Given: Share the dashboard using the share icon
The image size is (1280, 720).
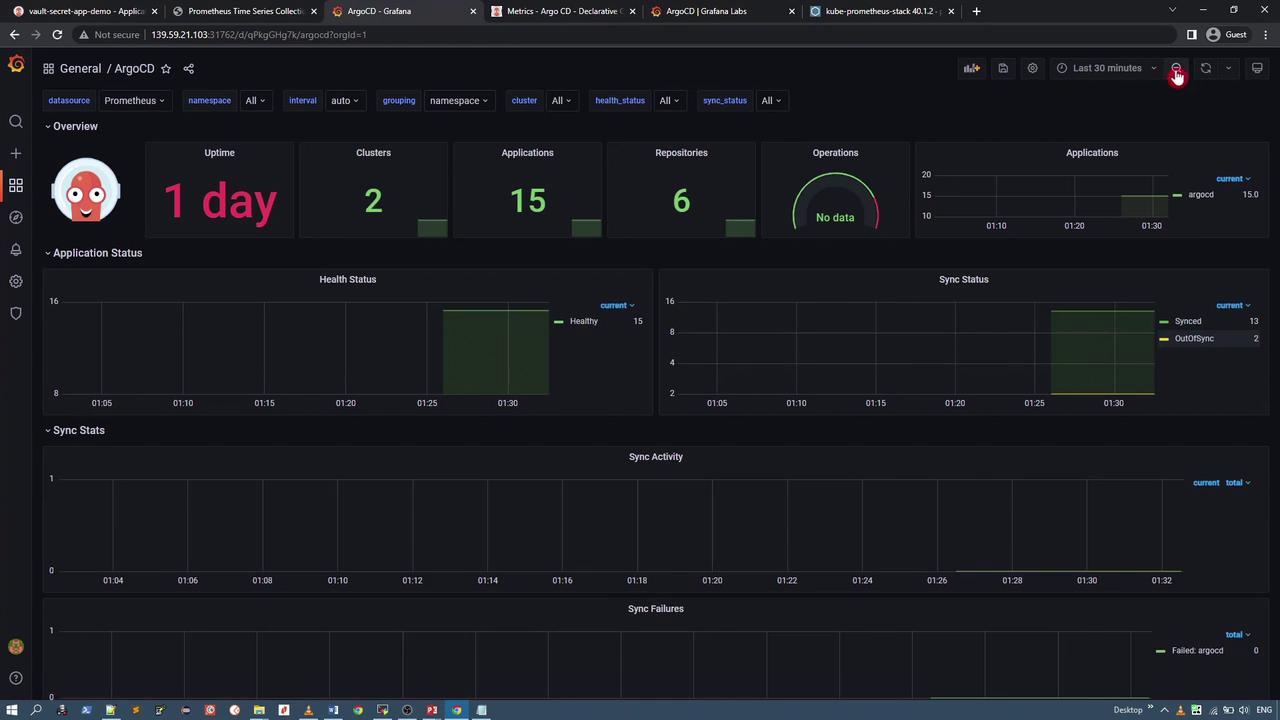Looking at the screenshot, I should tap(188, 69).
